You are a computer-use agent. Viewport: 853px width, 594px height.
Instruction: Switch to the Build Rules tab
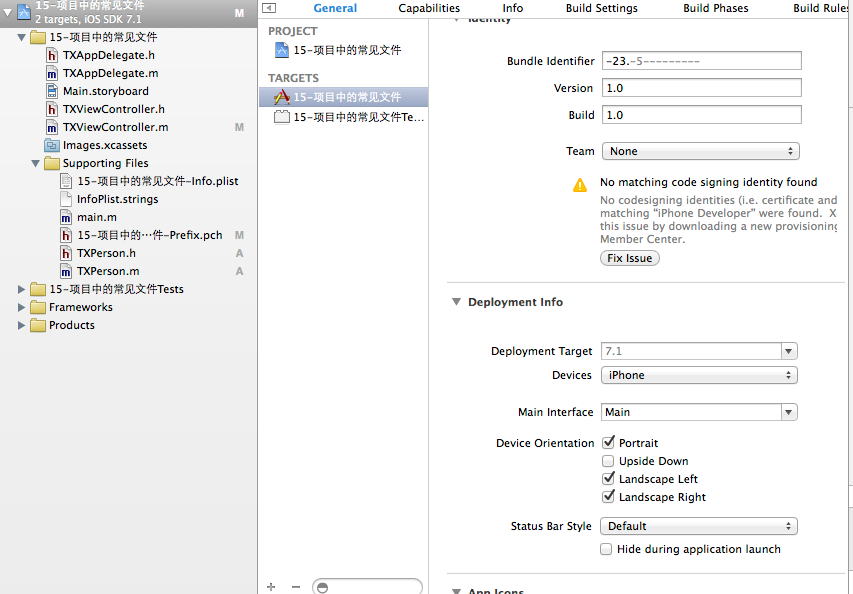point(821,8)
